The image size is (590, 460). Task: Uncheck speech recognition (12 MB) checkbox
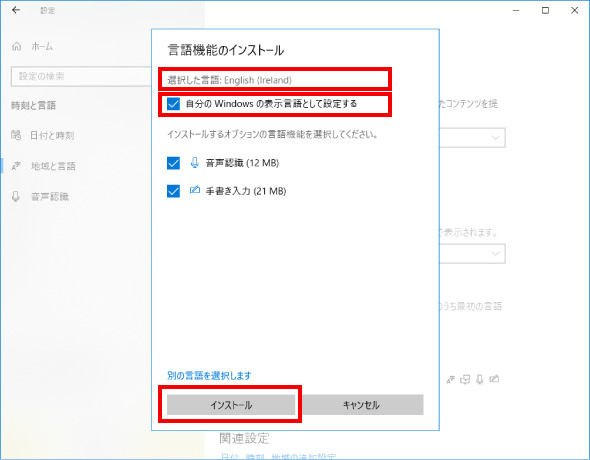[173, 163]
